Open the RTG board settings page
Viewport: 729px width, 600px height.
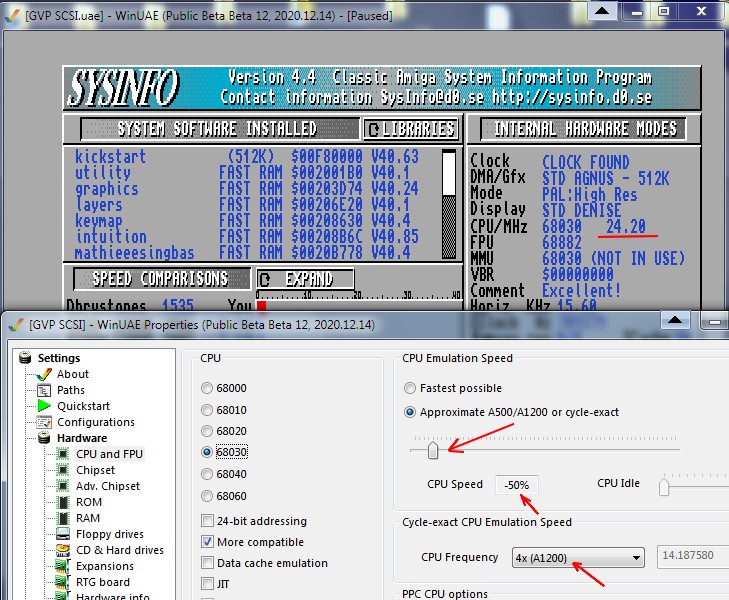point(102,582)
